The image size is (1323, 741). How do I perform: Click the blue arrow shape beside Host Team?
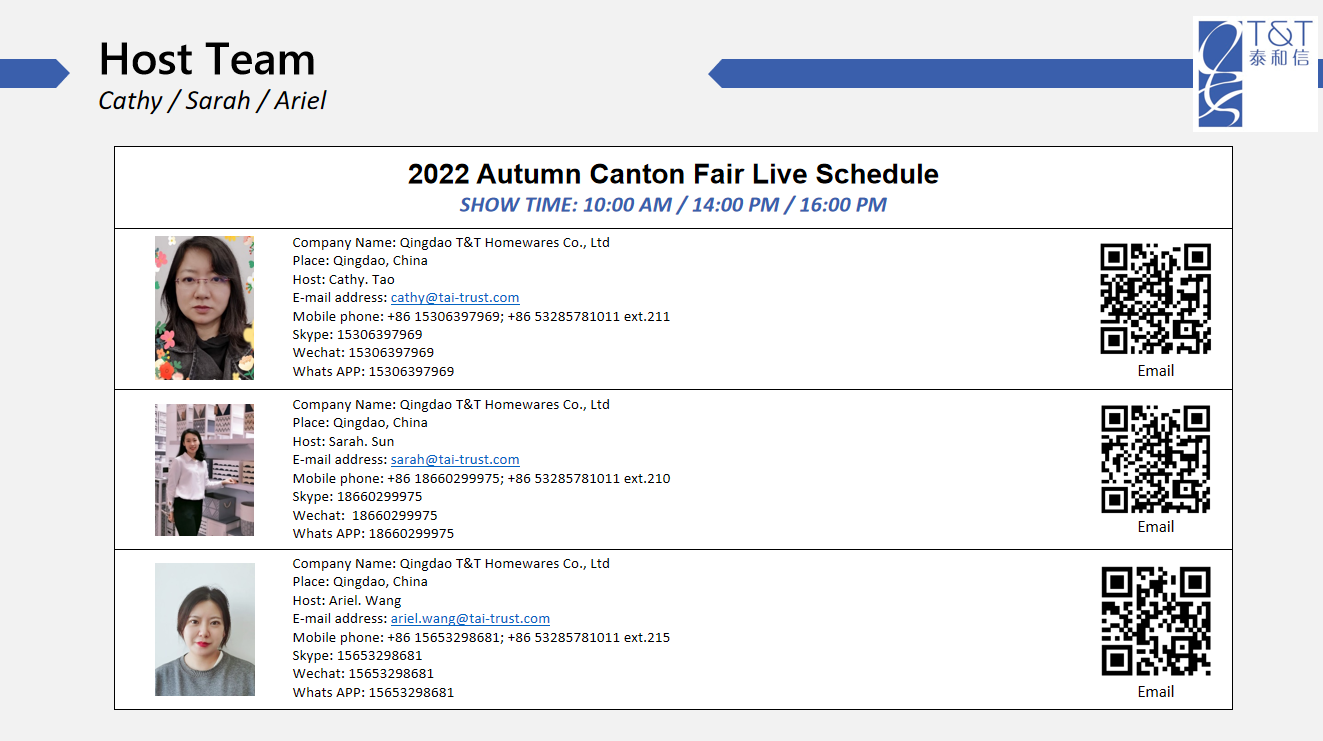(x=33, y=73)
